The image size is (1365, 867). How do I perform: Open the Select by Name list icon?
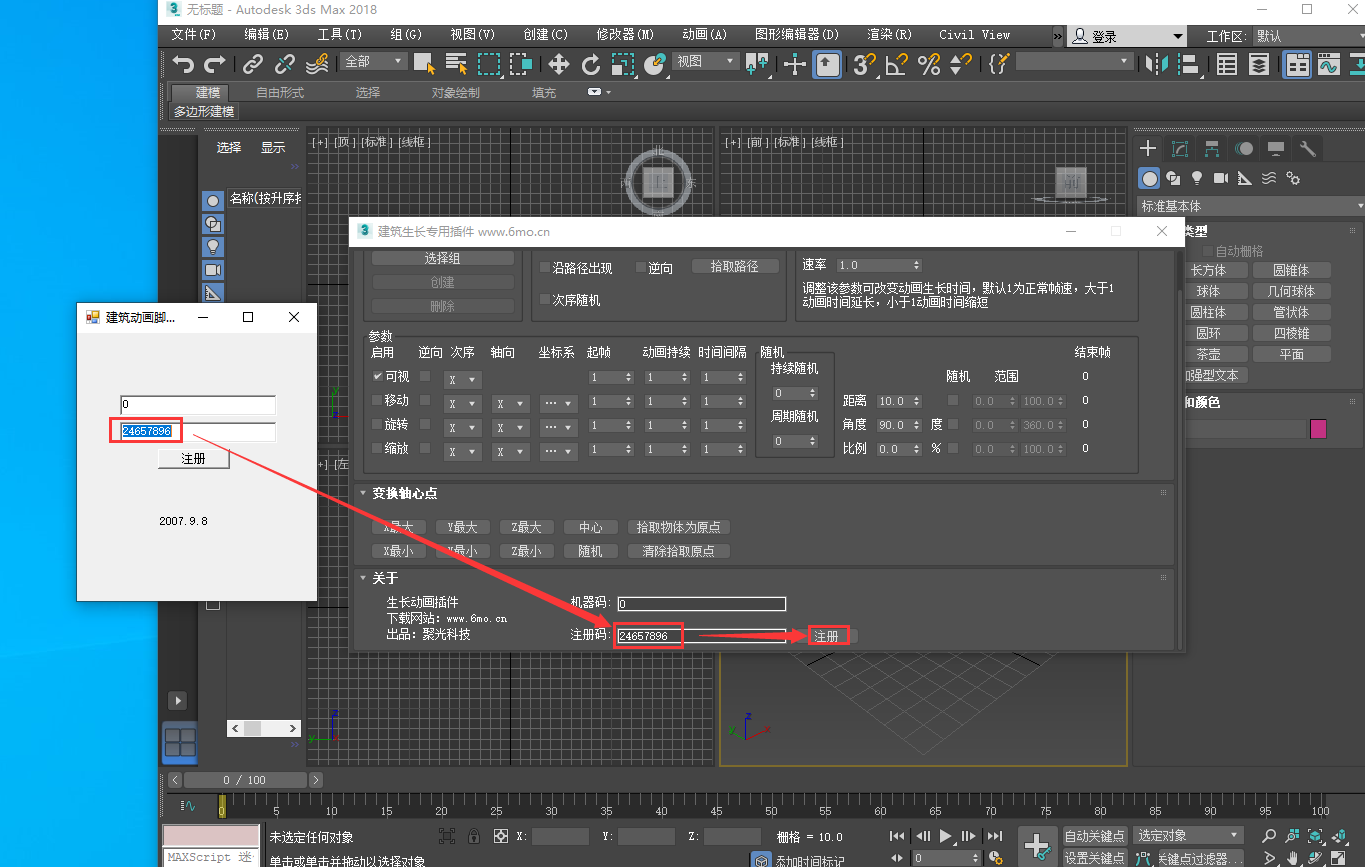456,64
